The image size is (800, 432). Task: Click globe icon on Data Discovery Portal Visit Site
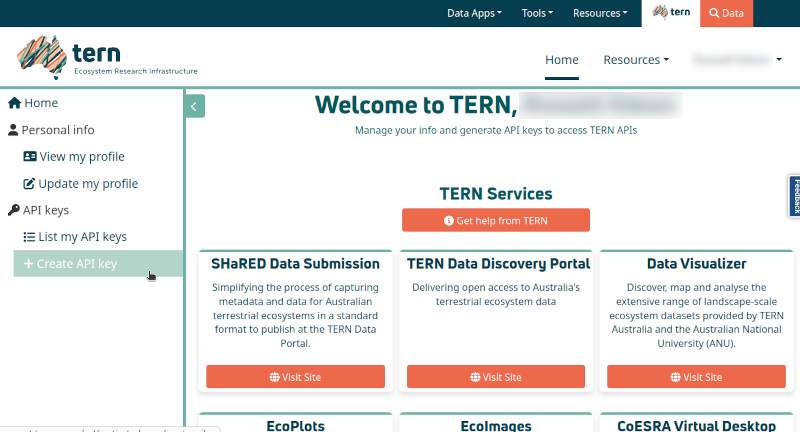coord(475,377)
